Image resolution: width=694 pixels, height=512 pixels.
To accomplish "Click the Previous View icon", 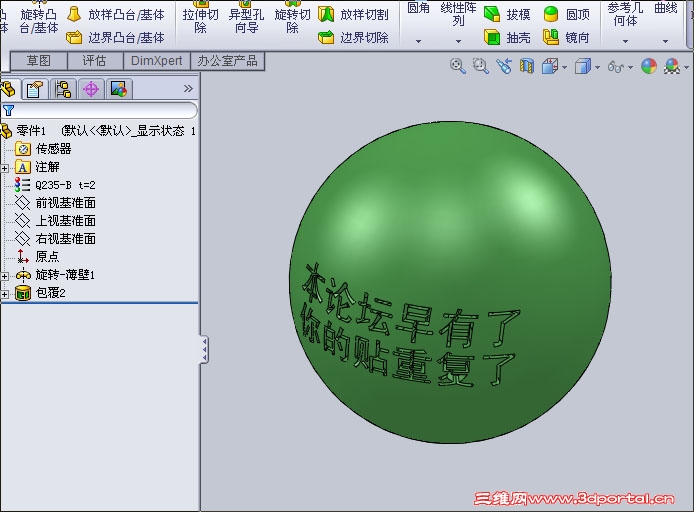I will coord(504,66).
